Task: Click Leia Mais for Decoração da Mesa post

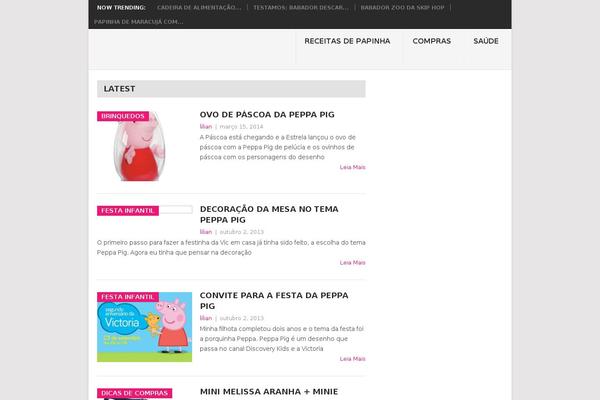Action: point(352,263)
